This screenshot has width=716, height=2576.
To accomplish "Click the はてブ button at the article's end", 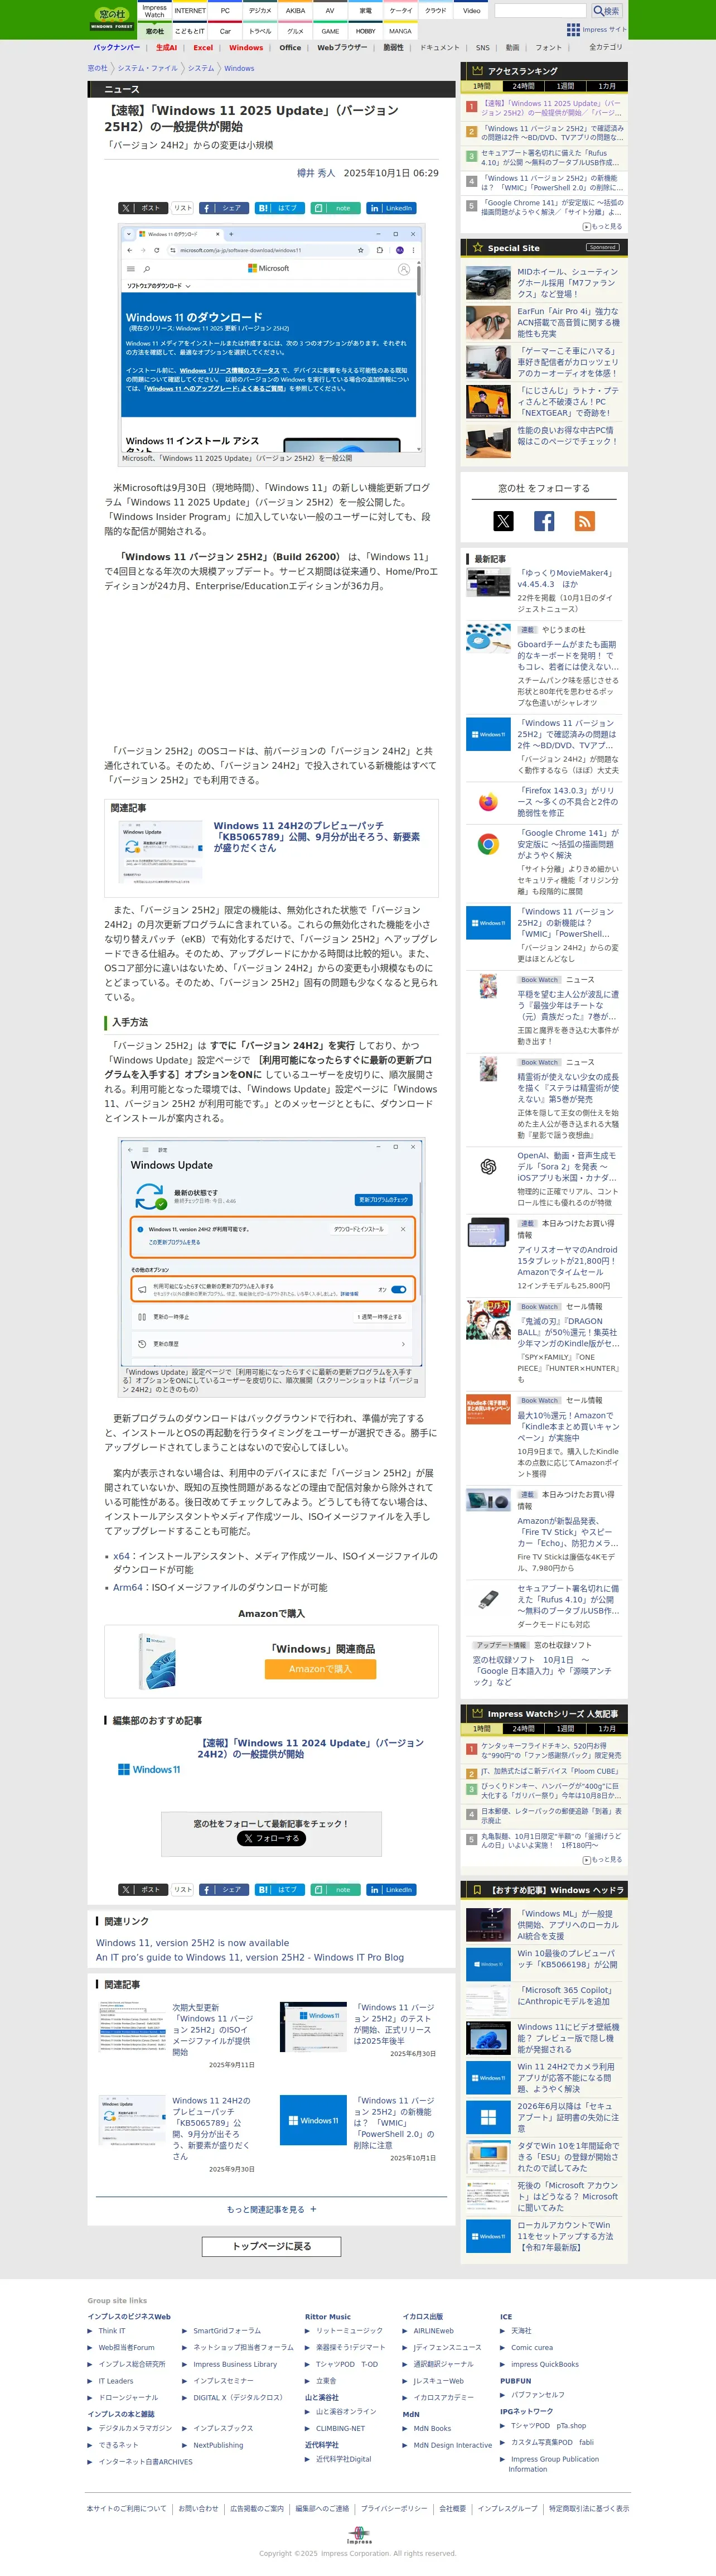I will click(x=279, y=1890).
